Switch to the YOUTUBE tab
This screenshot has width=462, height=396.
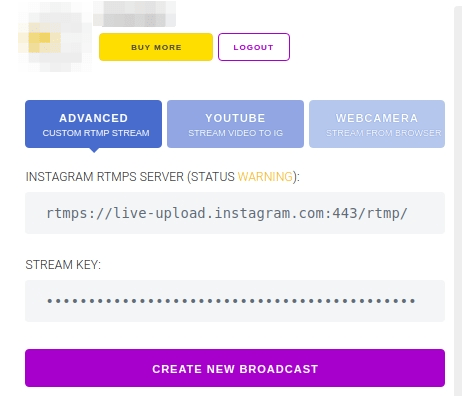[x=235, y=124]
